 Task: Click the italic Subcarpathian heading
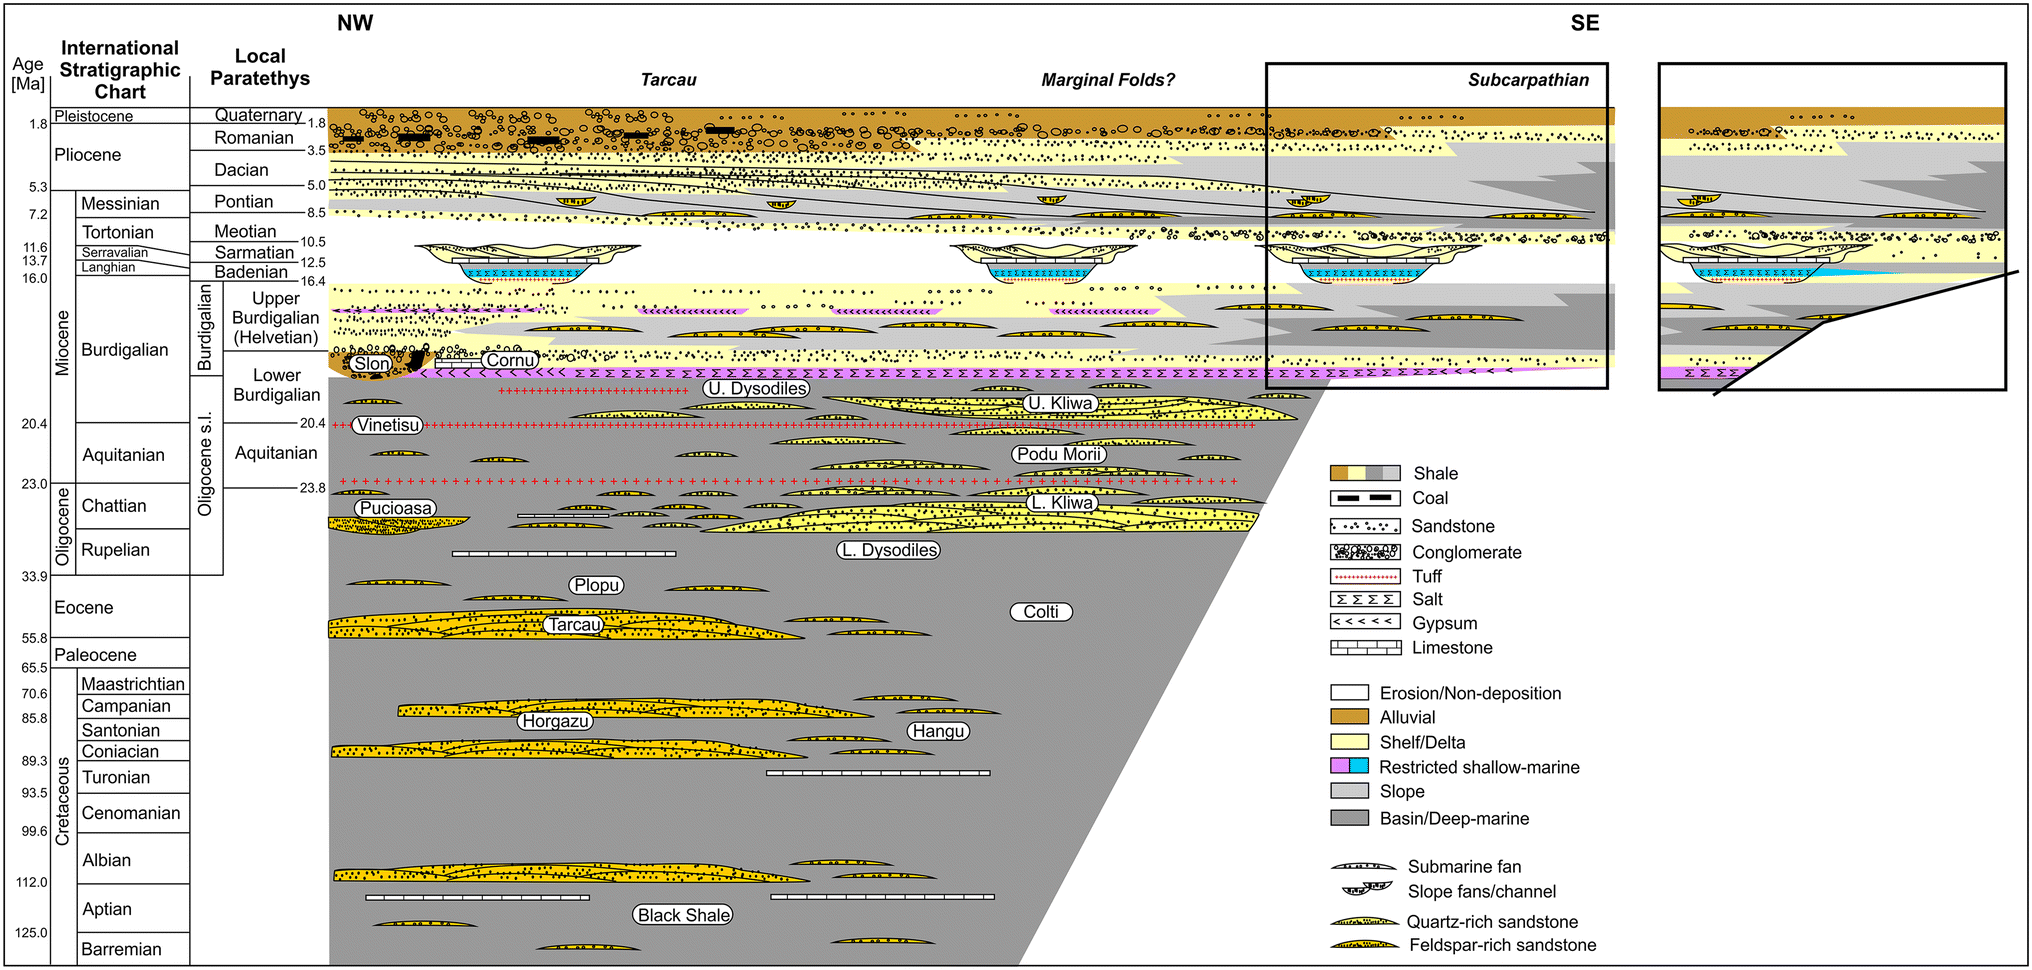[1528, 80]
